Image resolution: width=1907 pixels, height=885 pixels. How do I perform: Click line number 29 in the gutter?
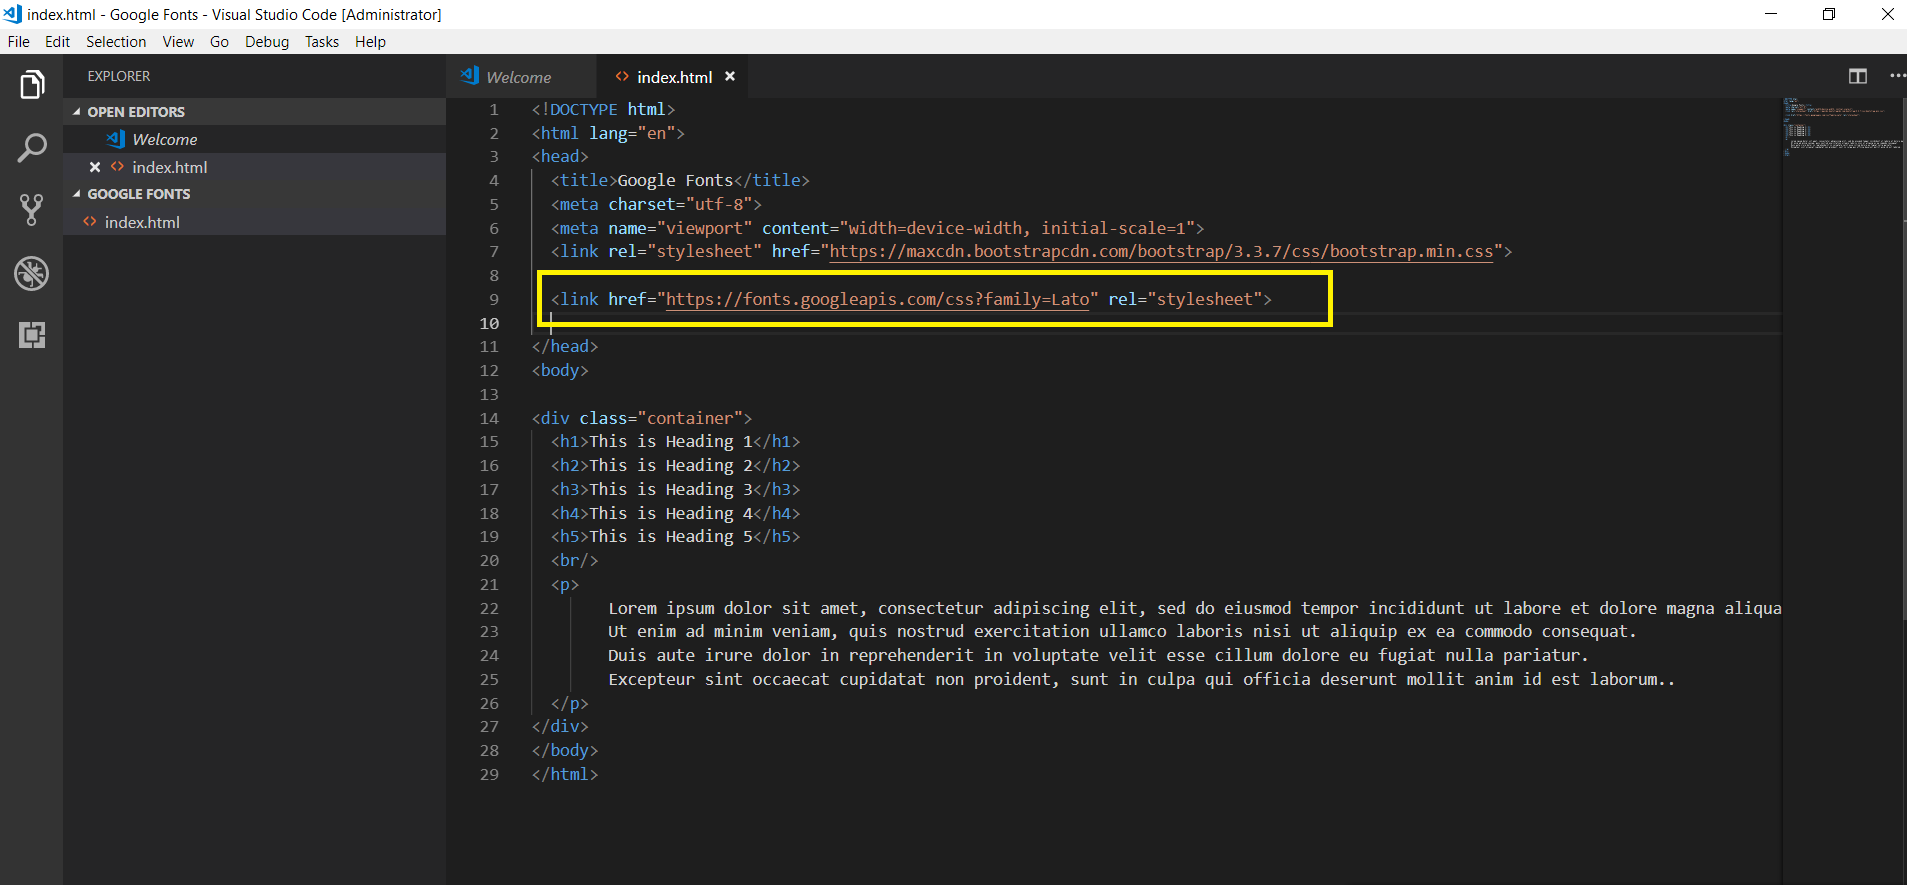(x=489, y=774)
